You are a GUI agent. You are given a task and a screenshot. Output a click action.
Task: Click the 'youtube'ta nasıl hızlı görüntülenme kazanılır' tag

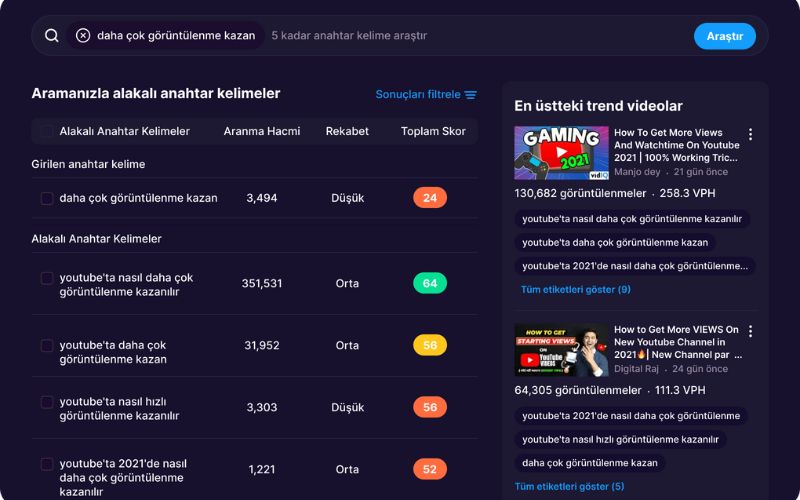pyautogui.click(x=620, y=439)
